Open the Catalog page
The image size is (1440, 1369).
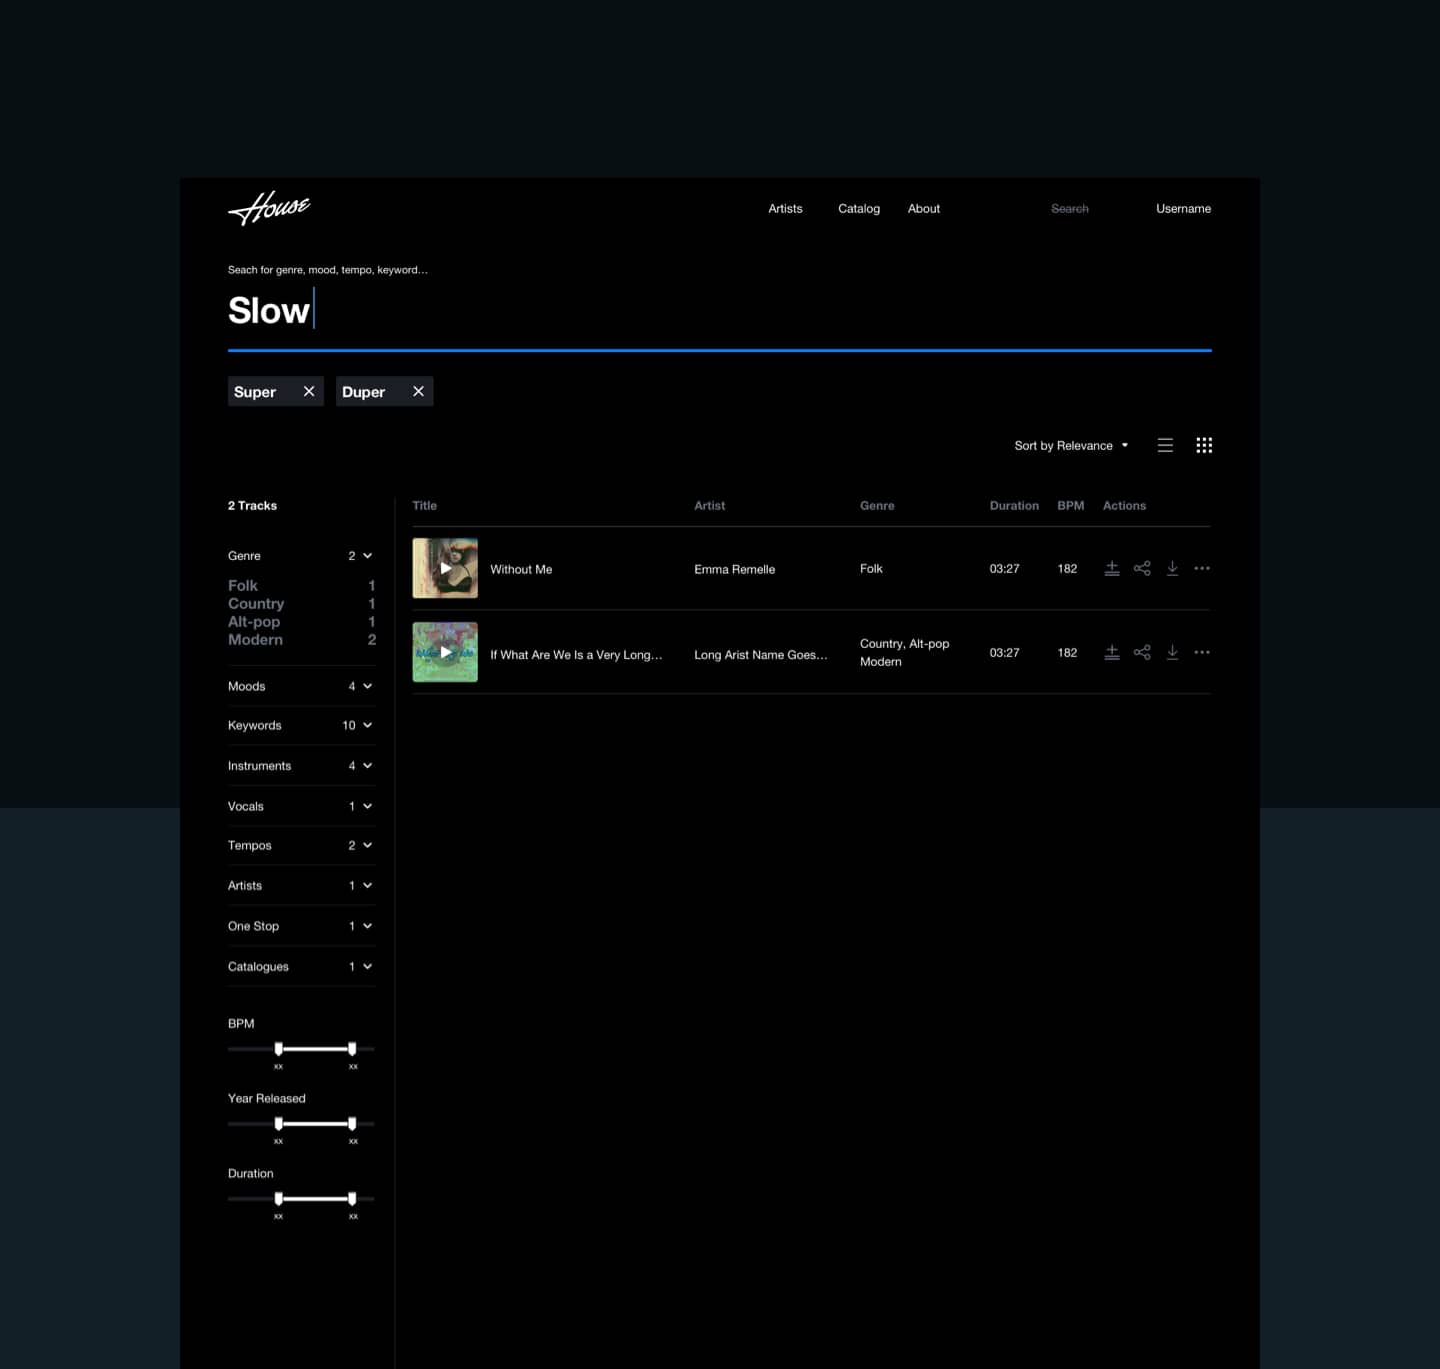(858, 208)
